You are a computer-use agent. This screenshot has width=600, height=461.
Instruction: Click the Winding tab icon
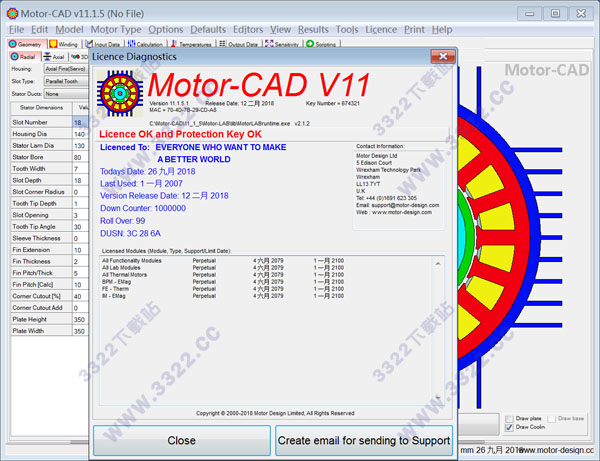tap(53, 44)
